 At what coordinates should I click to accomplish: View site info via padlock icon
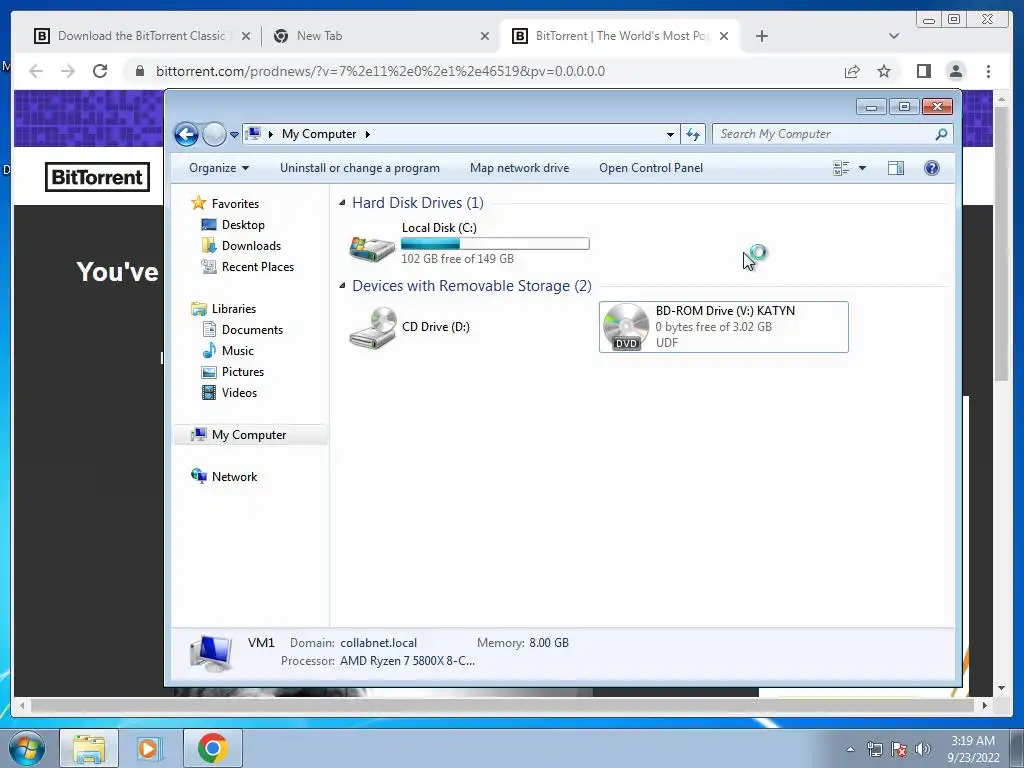click(x=139, y=71)
